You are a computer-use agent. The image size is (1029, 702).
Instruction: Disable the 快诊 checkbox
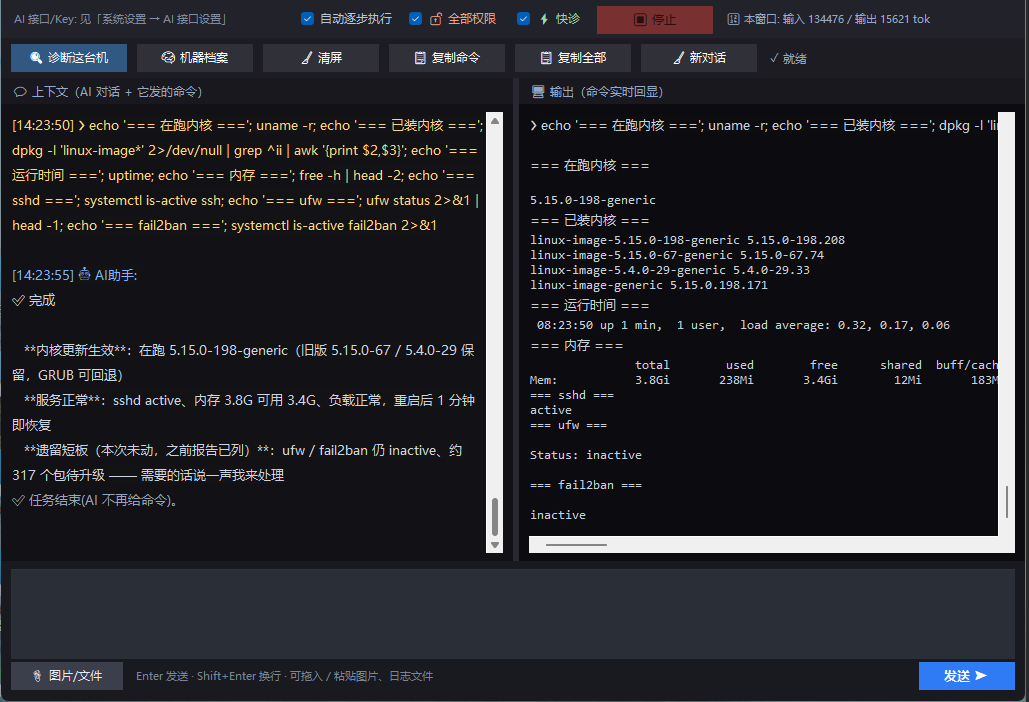pyautogui.click(x=523, y=18)
